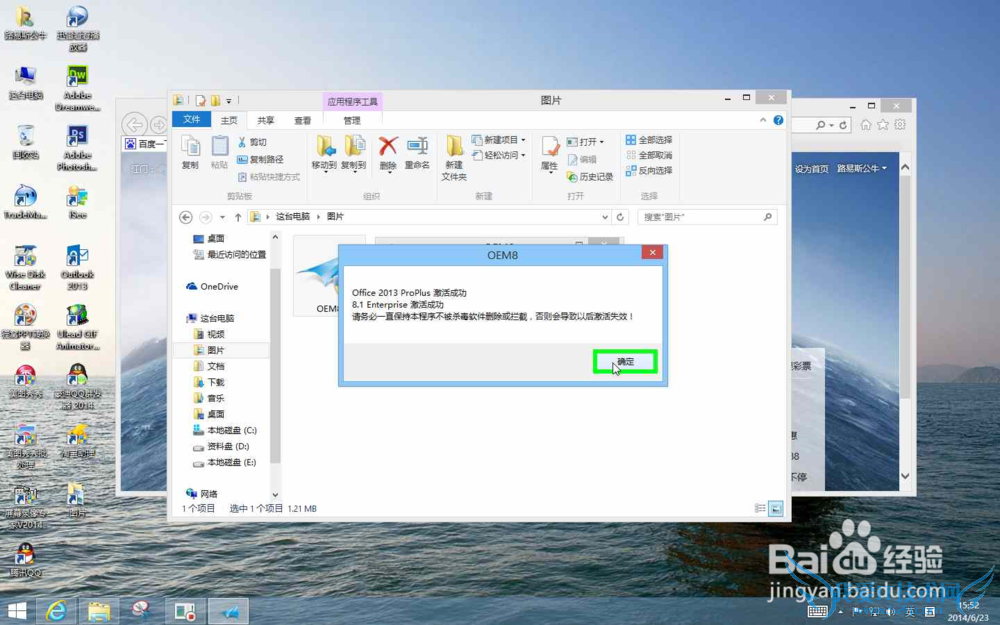Open the 文件 ribbon tab
The image size is (1000, 625).
(x=191, y=119)
